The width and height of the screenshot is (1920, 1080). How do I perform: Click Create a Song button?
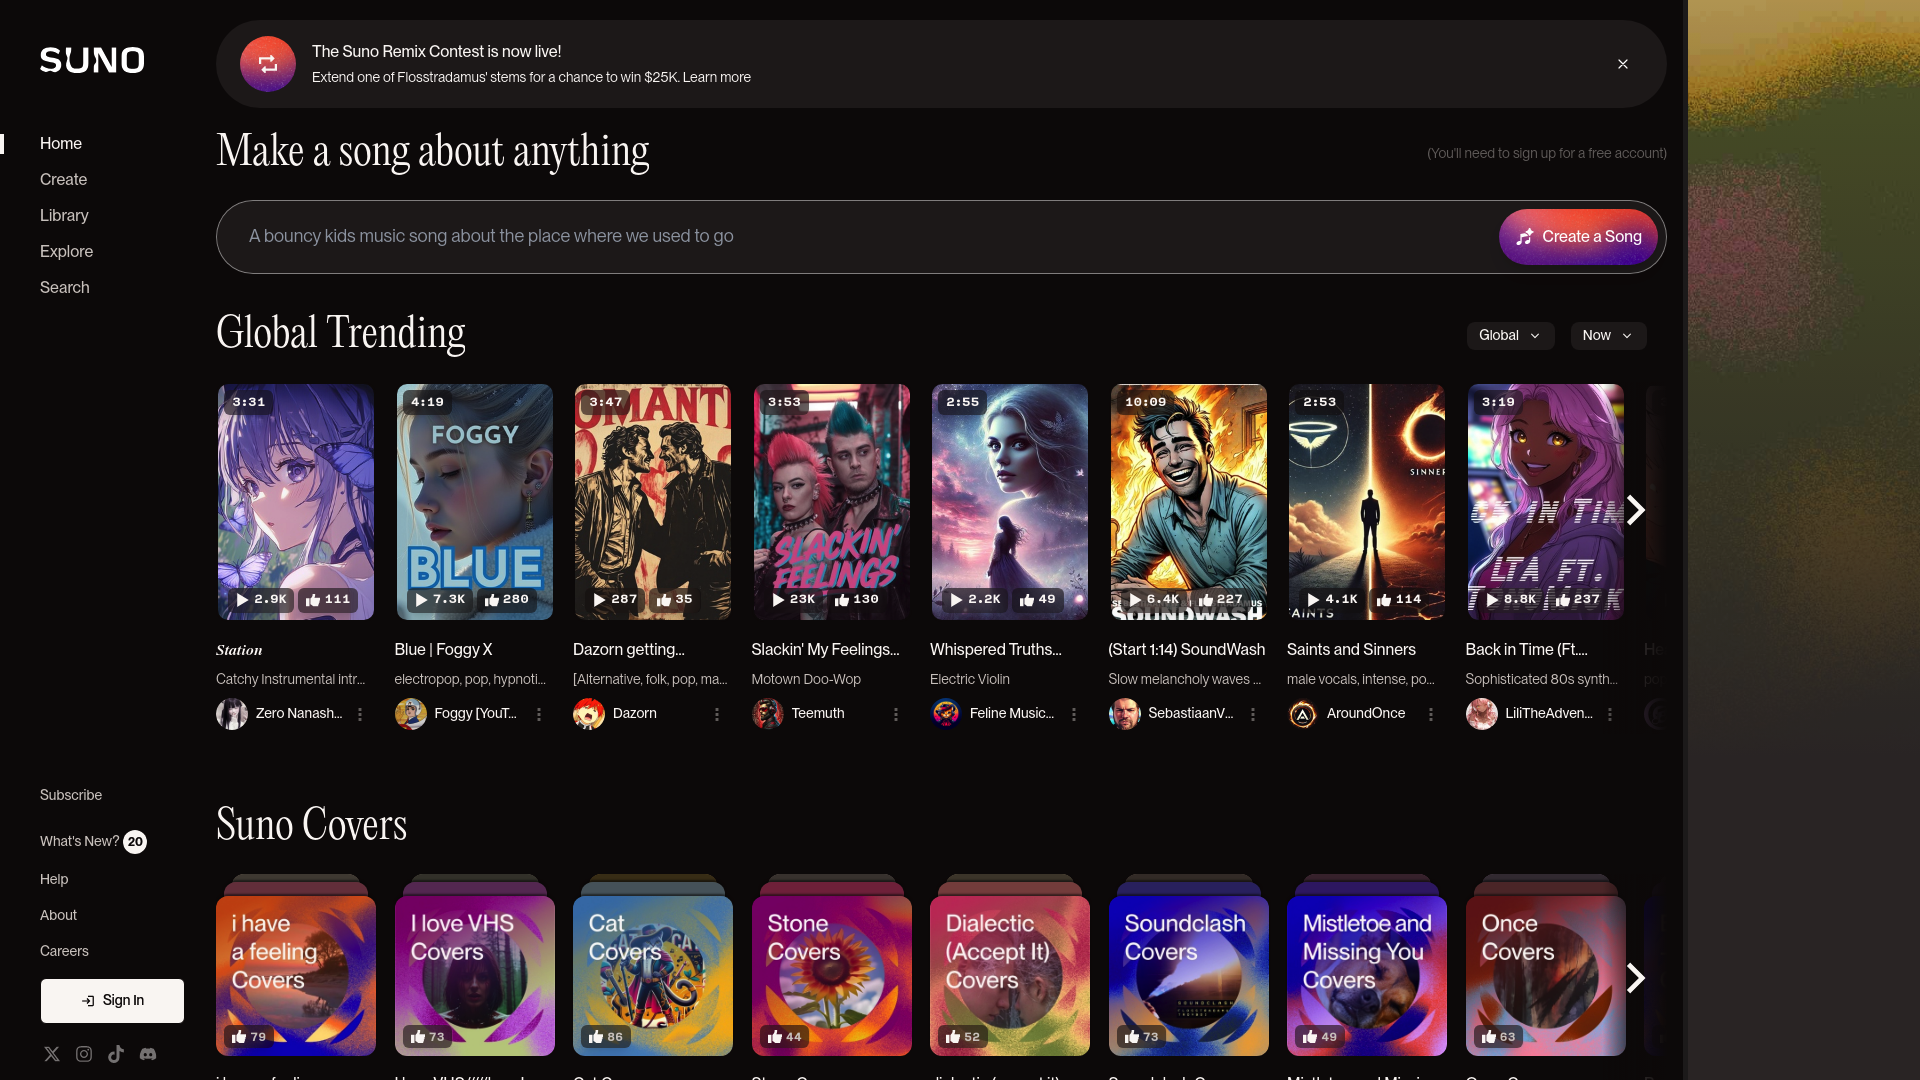[x=1578, y=237]
